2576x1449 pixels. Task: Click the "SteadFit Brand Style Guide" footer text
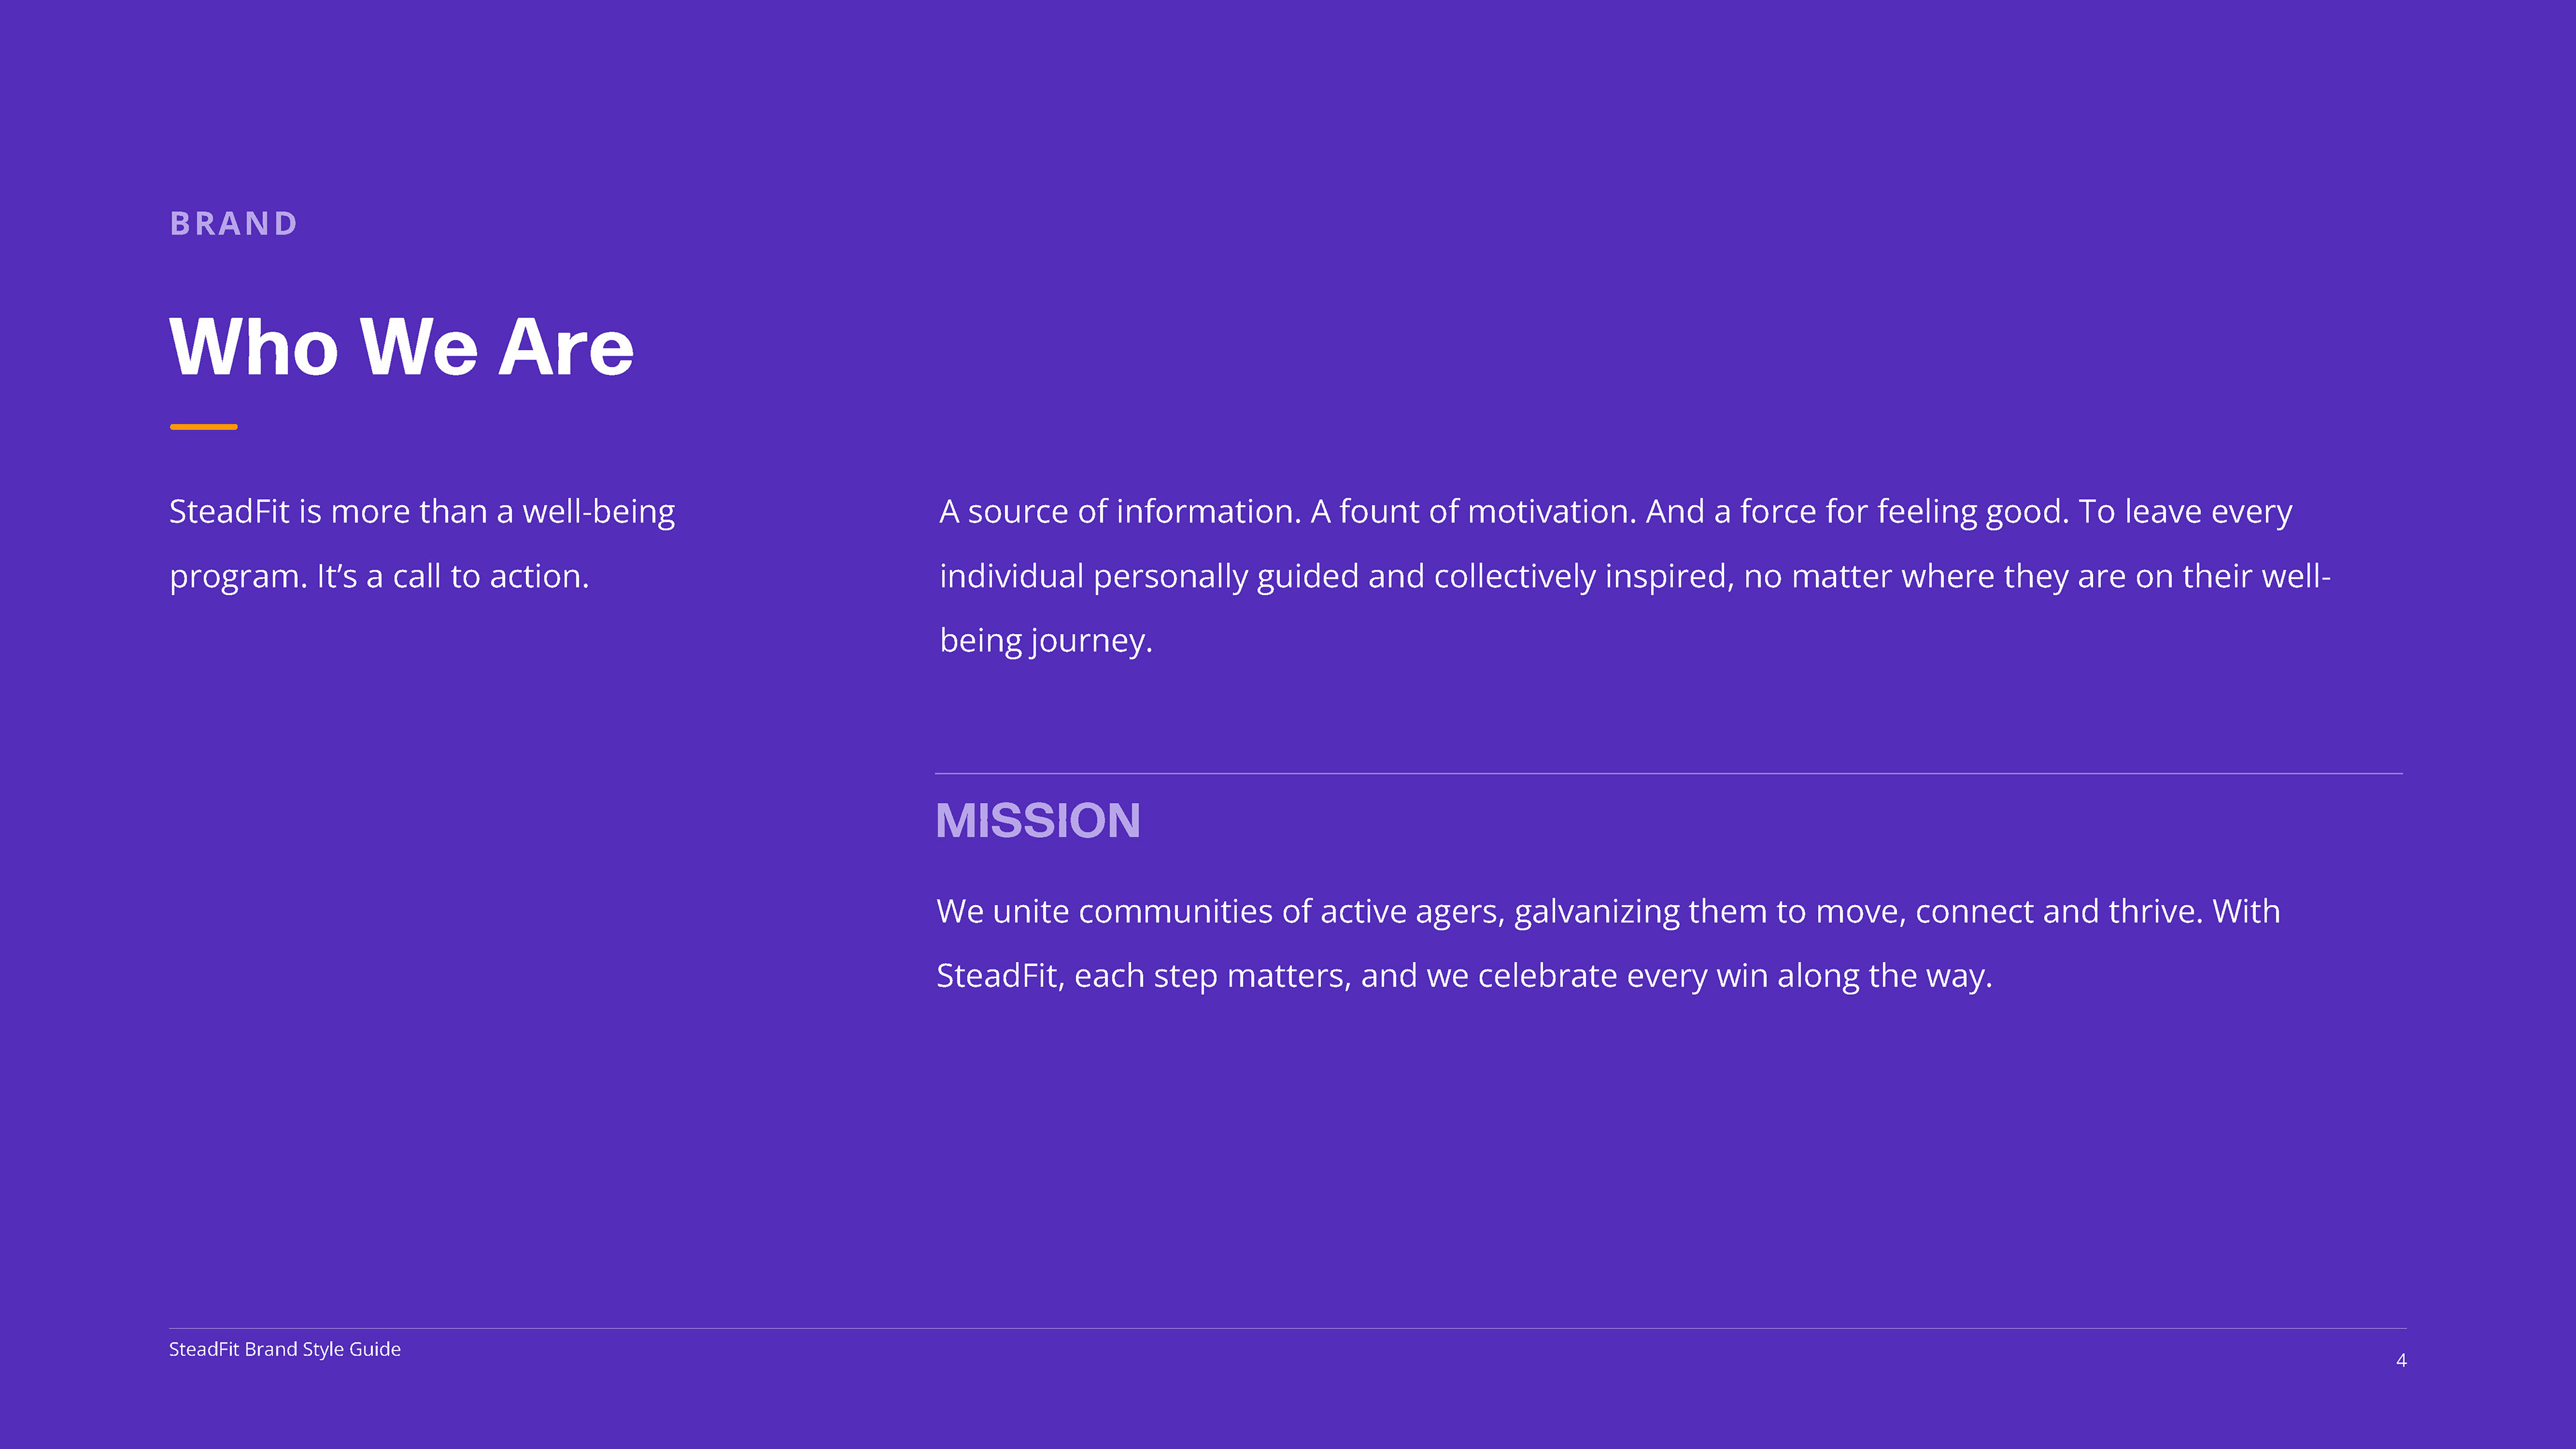pos(284,1349)
